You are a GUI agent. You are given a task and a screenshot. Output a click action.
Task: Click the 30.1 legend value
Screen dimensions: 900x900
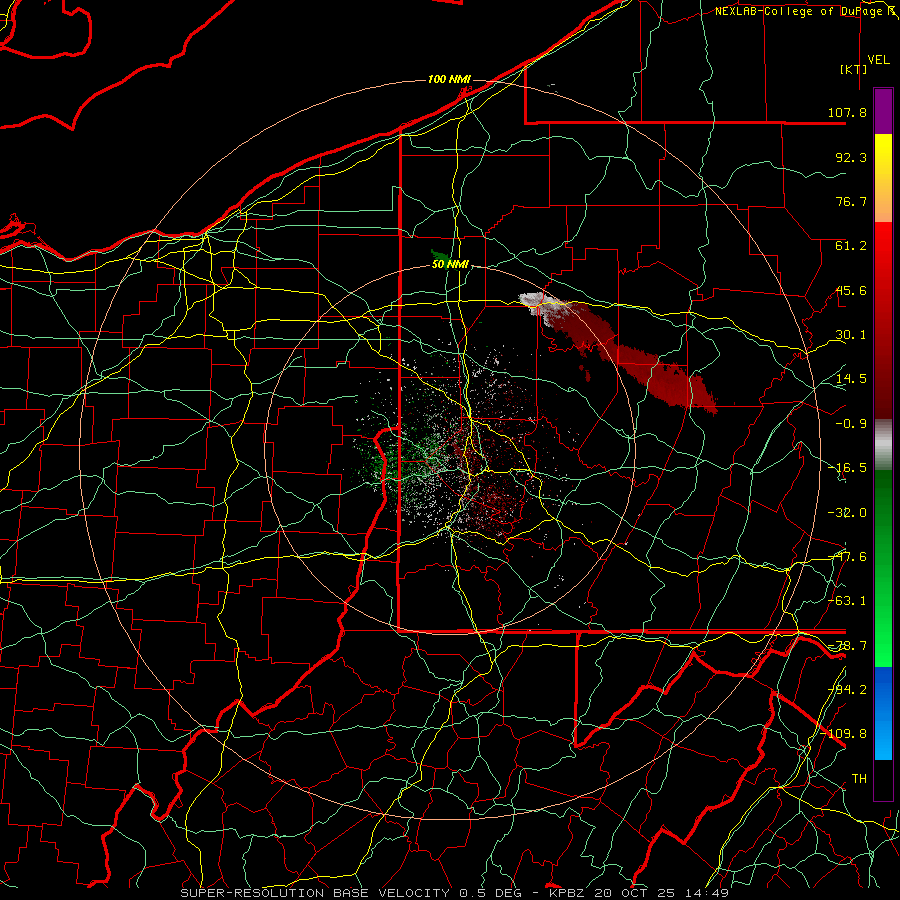coord(851,335)
